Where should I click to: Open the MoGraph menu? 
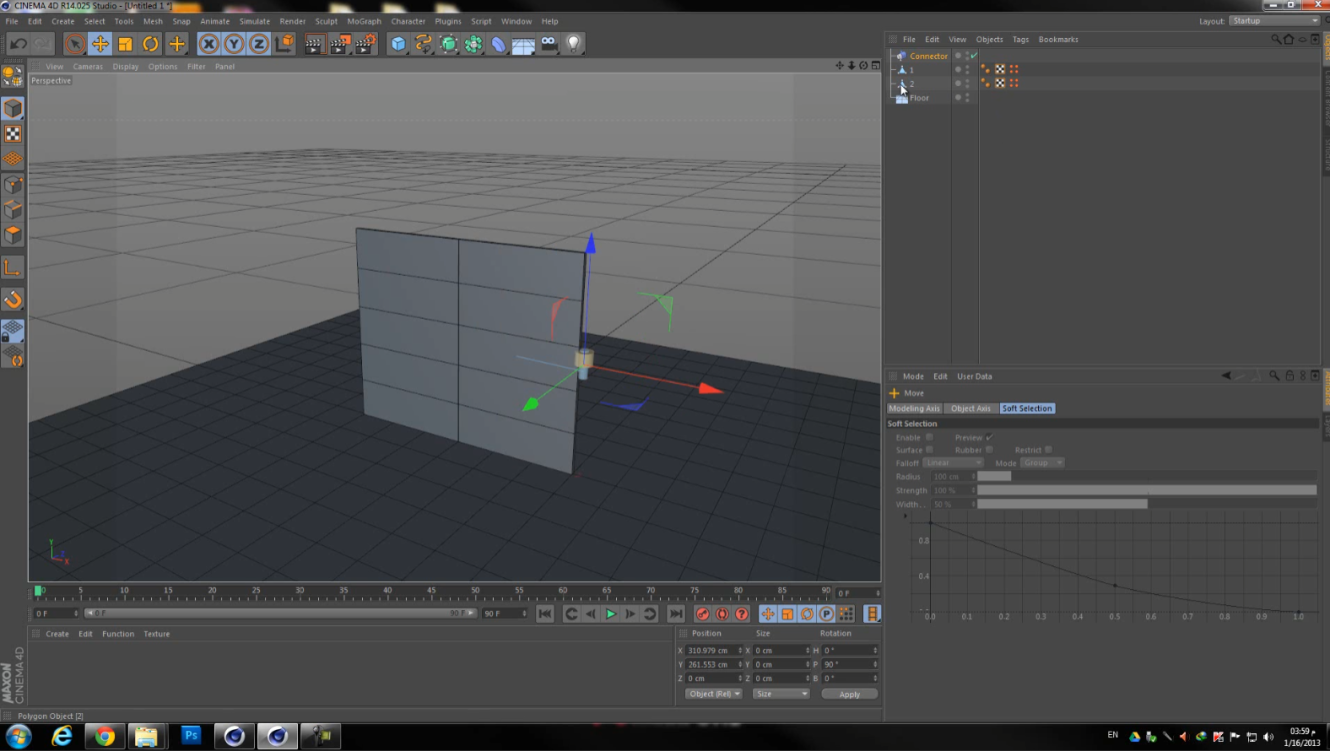(x=364, y=21)
